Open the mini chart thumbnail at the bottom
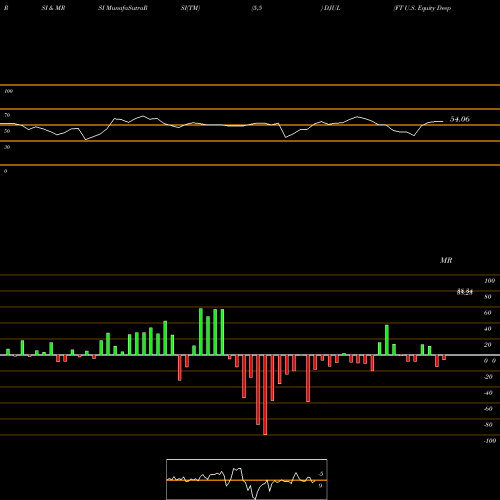Image resolution: width=500 pixels, height=500 pixels. coord(247,479)
